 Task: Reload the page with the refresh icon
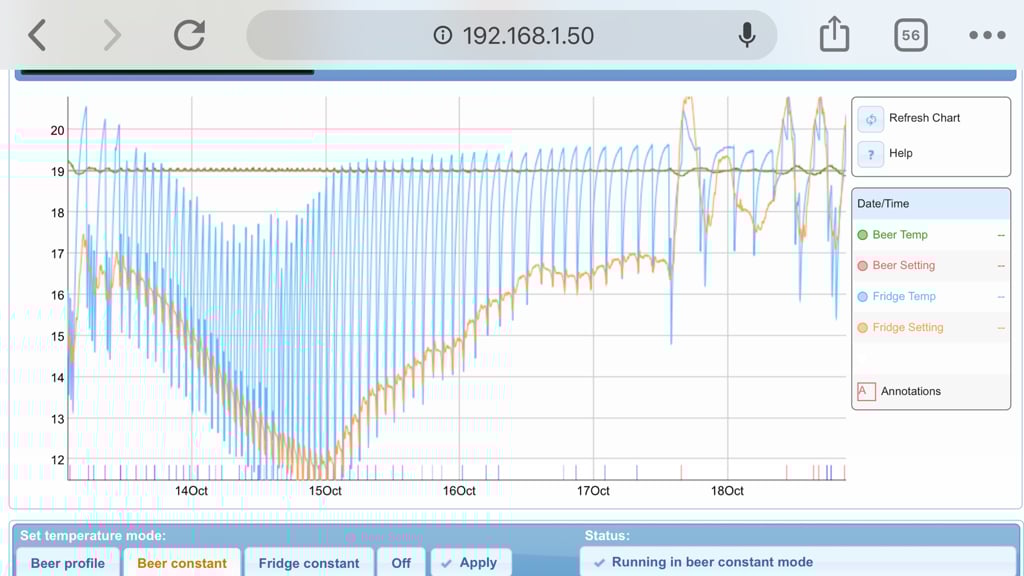(189, 35)
